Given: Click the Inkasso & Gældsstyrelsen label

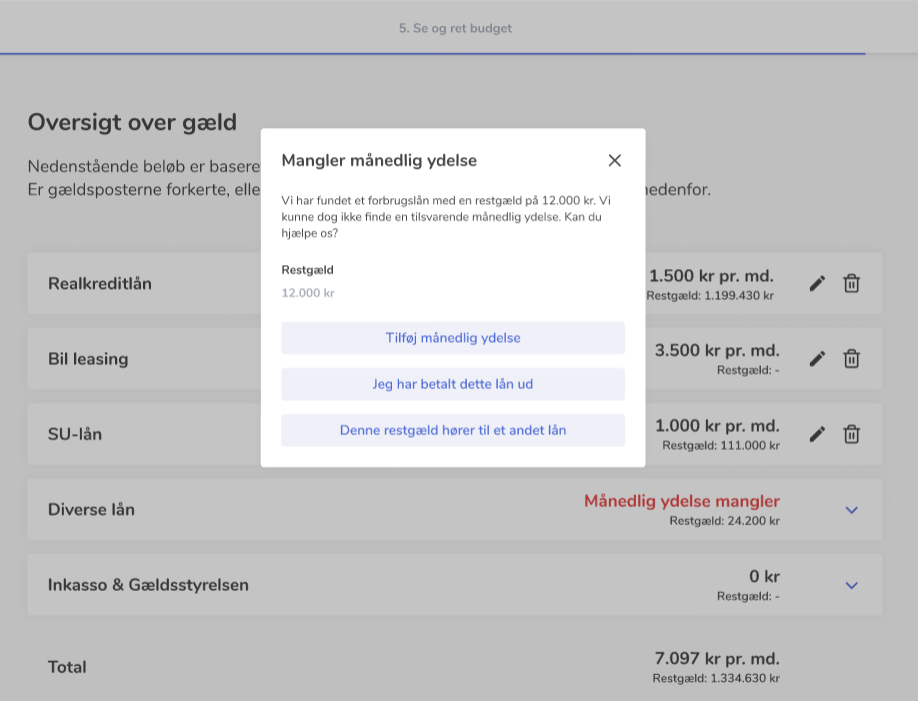Looking at the screenshot, I should [148, 585].
